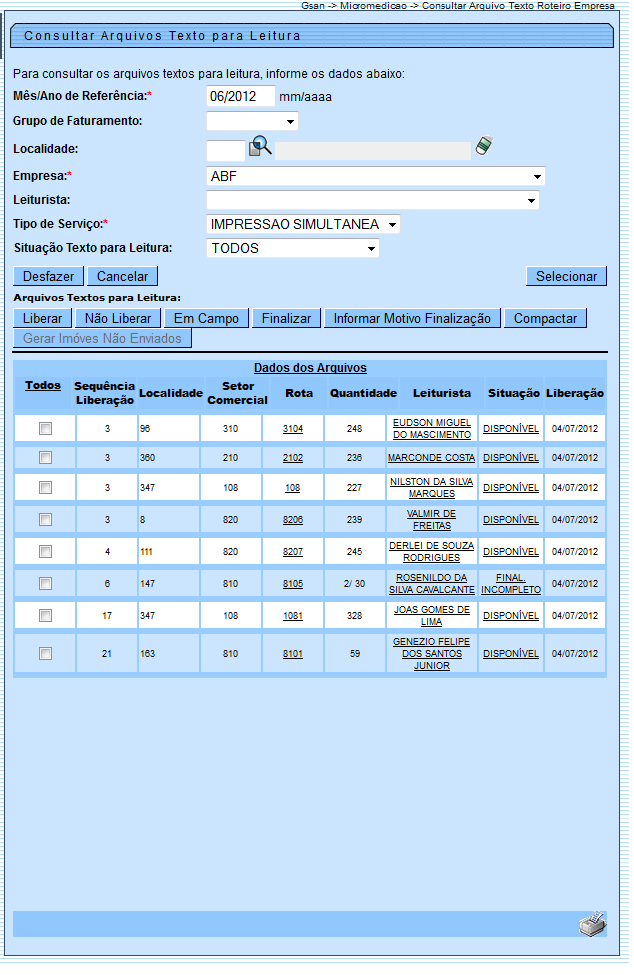
Task: Click the Desfazer button
Action: click(48, 277)
